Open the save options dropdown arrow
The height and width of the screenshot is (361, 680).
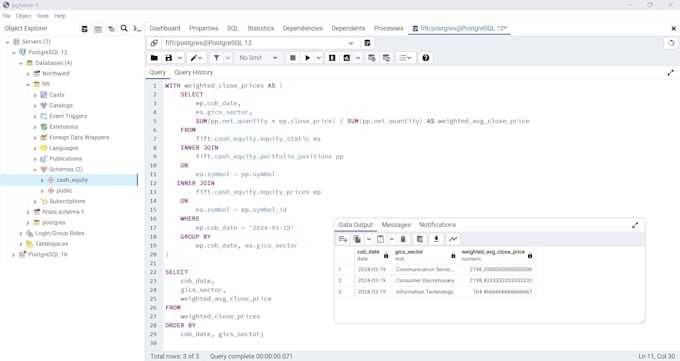[180, 58]
